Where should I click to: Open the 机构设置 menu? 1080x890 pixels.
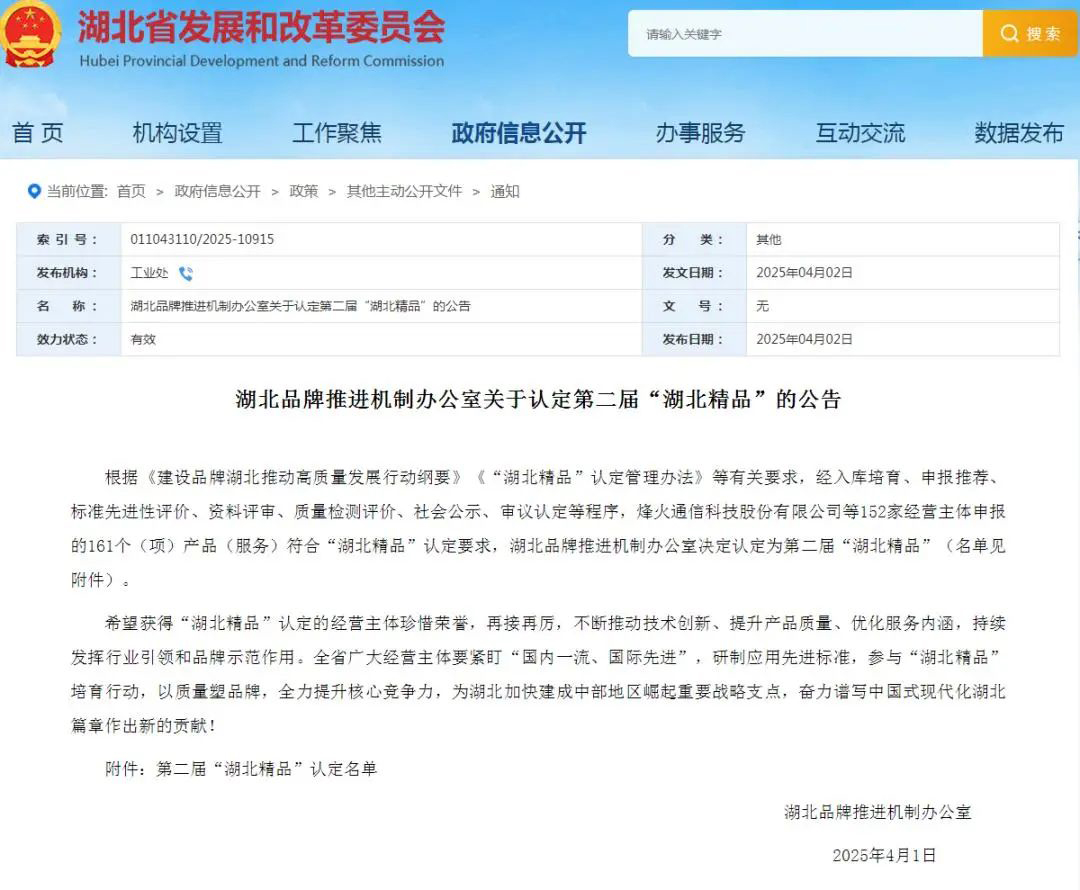177,133
